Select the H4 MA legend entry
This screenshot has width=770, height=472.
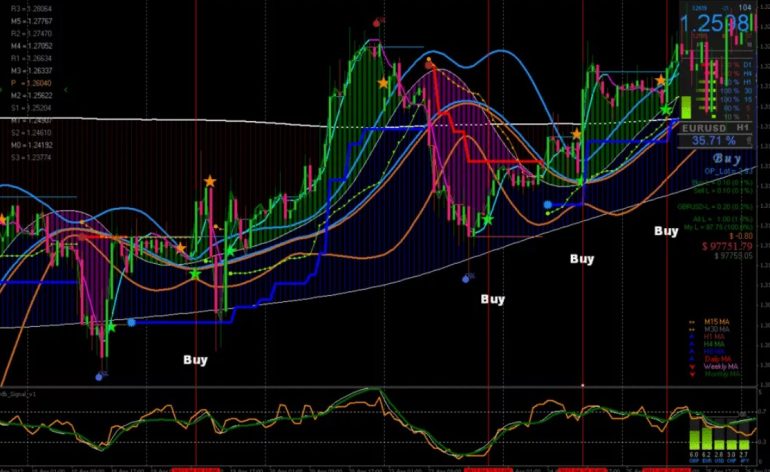pos(714,344)
